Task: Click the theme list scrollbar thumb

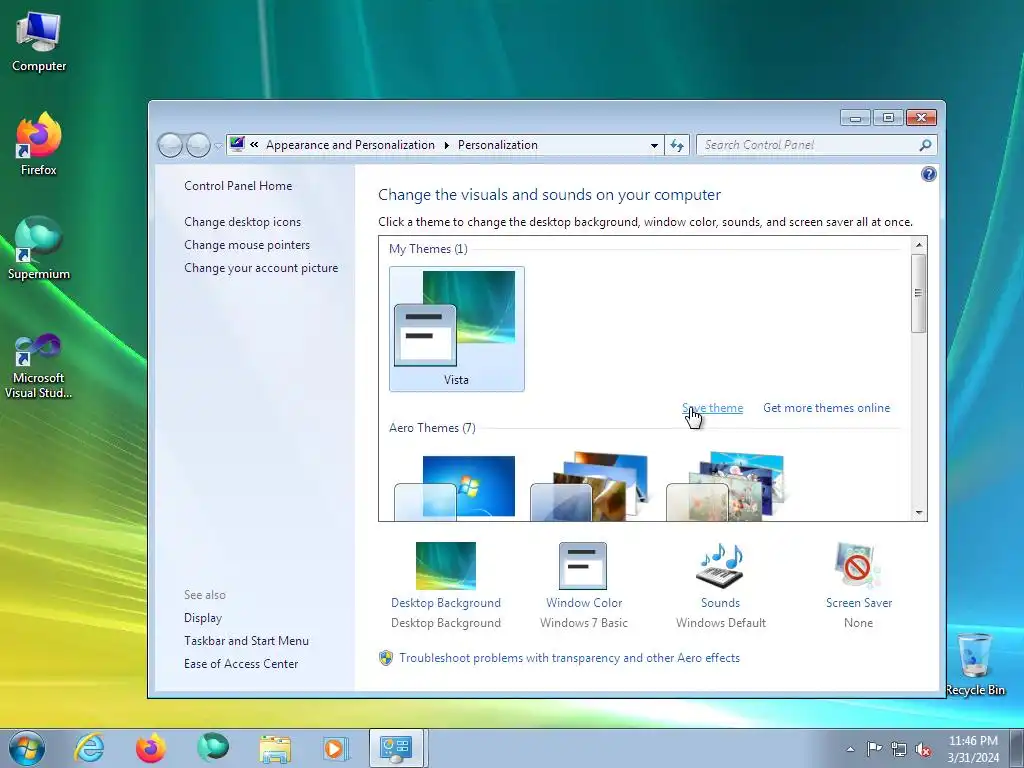Action: [x=918, y=293]
